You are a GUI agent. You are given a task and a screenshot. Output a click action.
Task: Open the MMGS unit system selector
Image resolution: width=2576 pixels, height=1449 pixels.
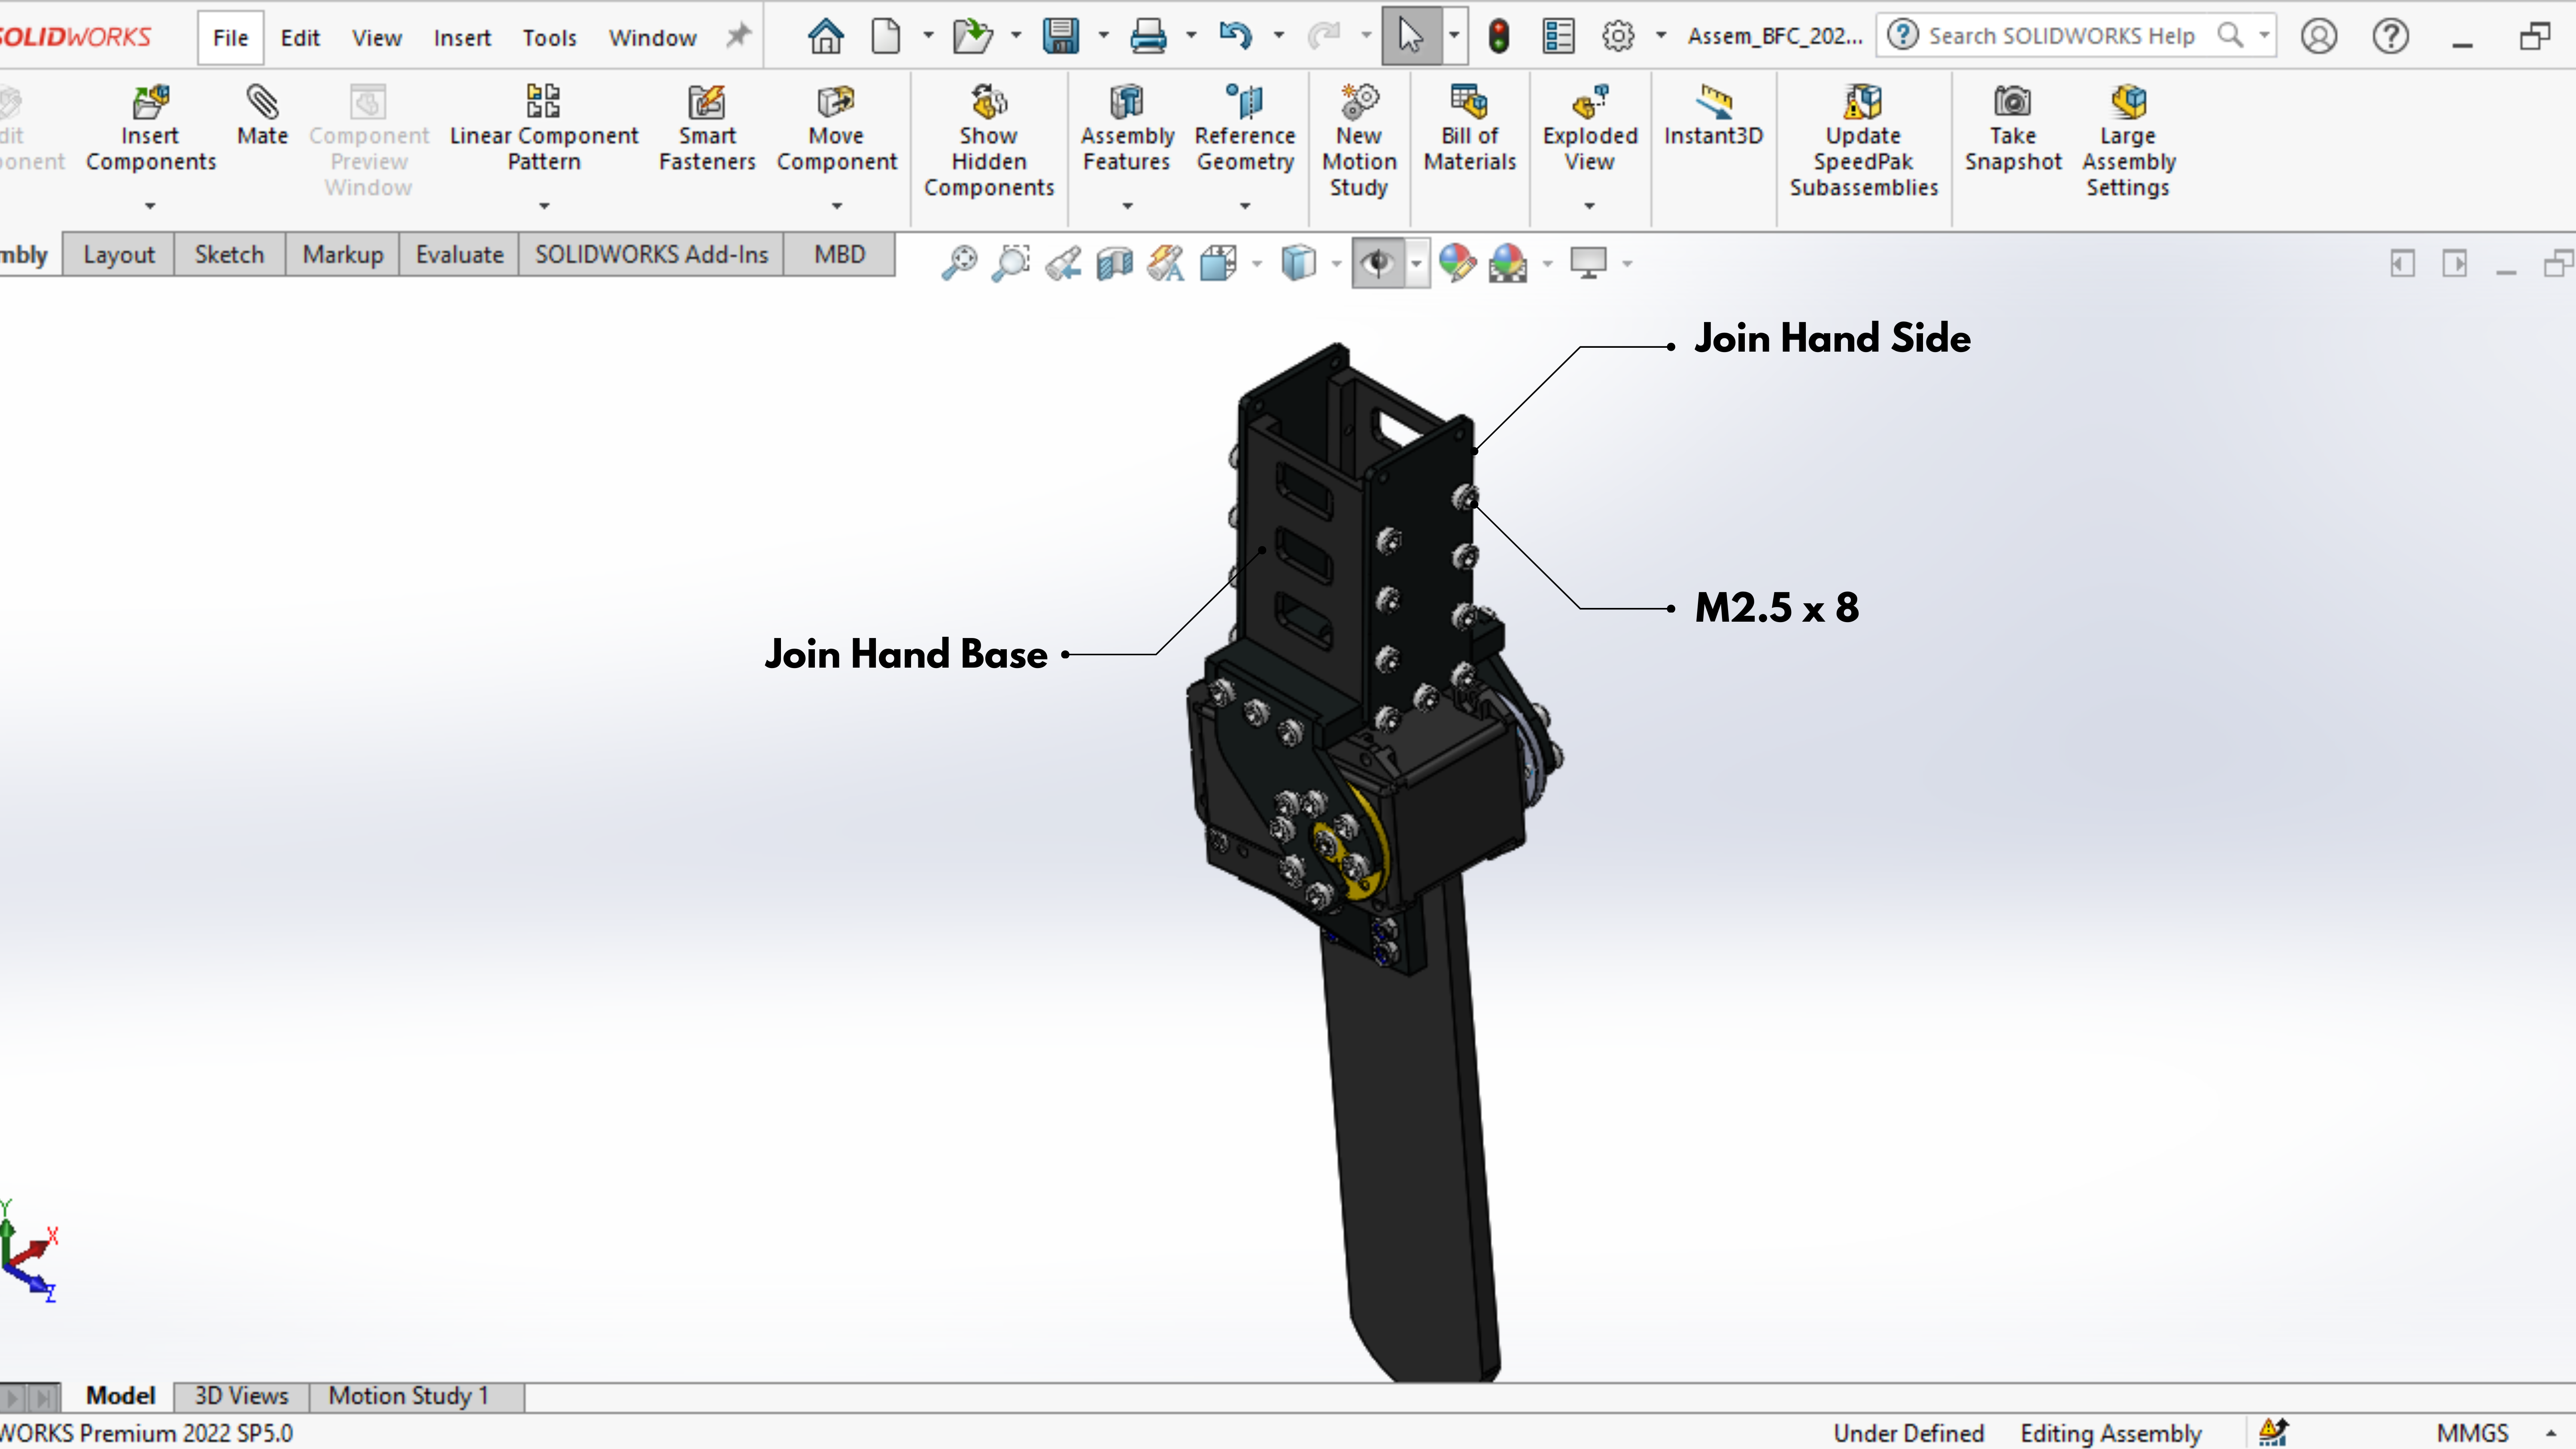click(x=2472, y=1433)
